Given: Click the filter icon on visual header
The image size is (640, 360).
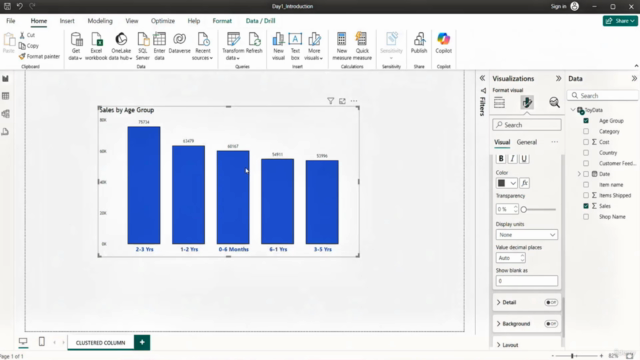Looking at the screenshot, I should (x=331, y=101).
